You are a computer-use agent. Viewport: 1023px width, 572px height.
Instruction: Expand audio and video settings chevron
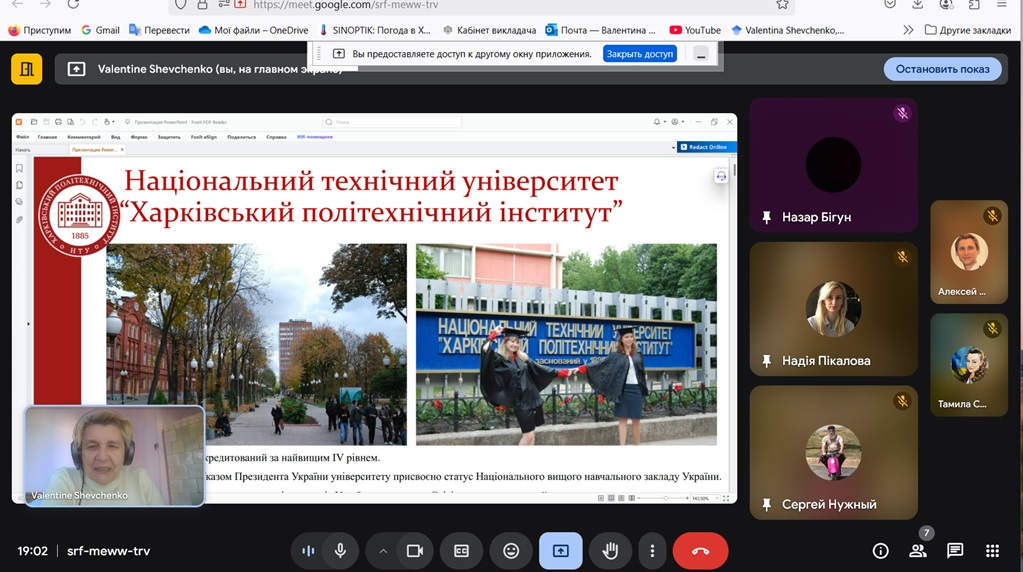click(x=383, y=551)
